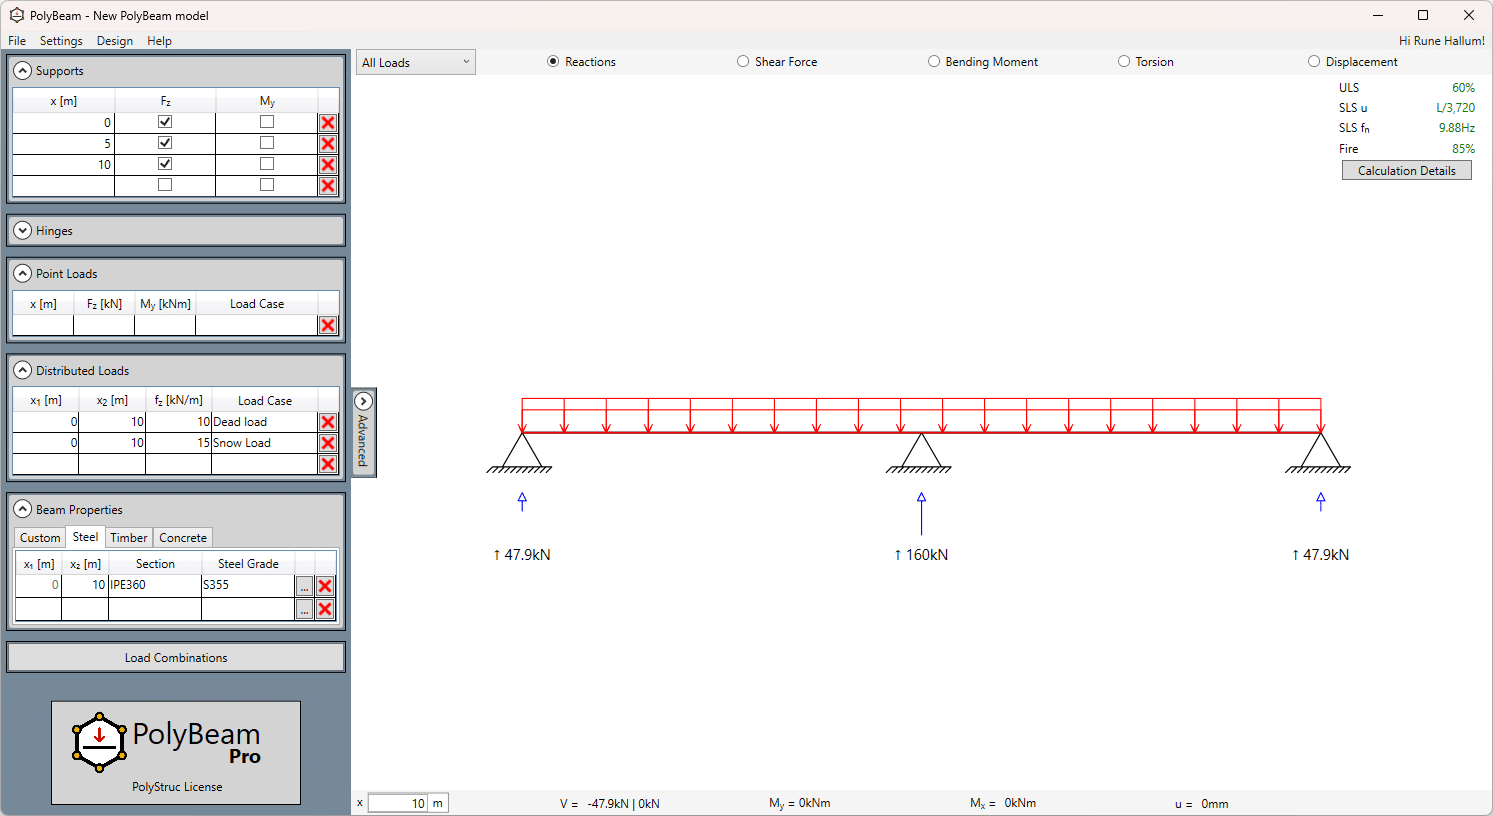Image resolution: width=1493 pixels, height=816 pixels.
Task: Collapse the Supports panel
Action: click(22, 71)
